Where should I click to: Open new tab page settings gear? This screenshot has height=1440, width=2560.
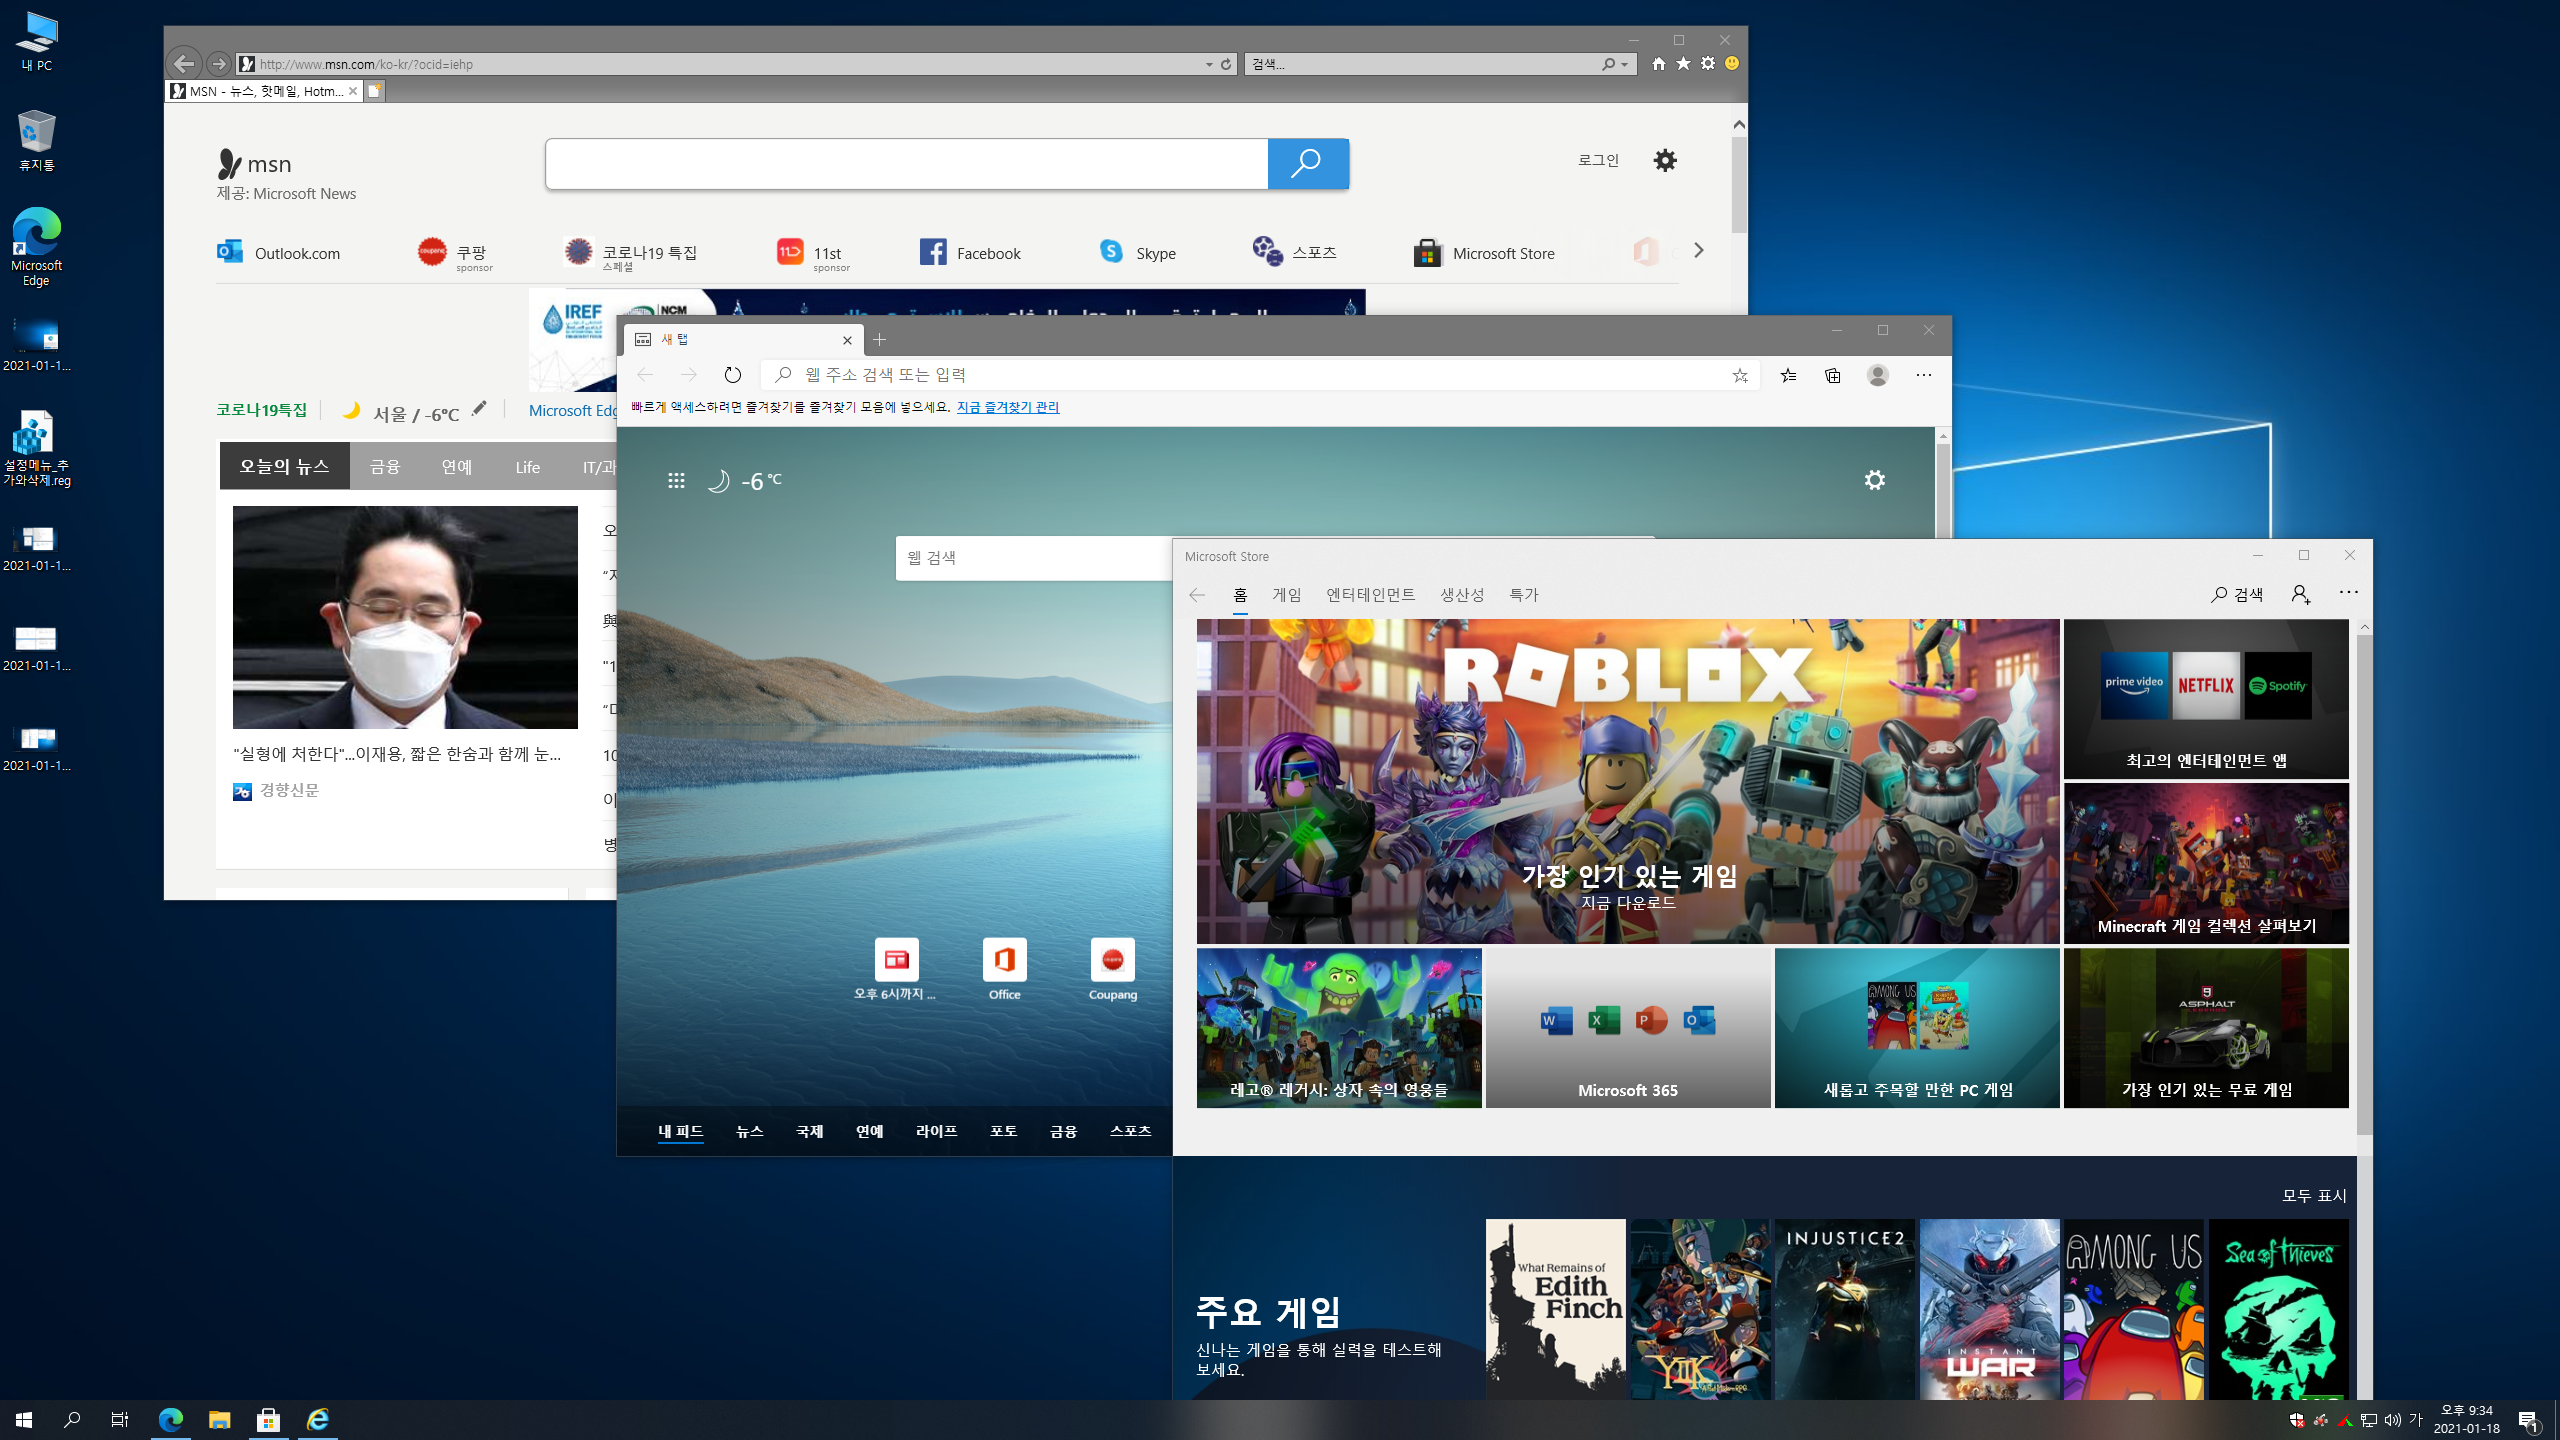[1874, 480]
